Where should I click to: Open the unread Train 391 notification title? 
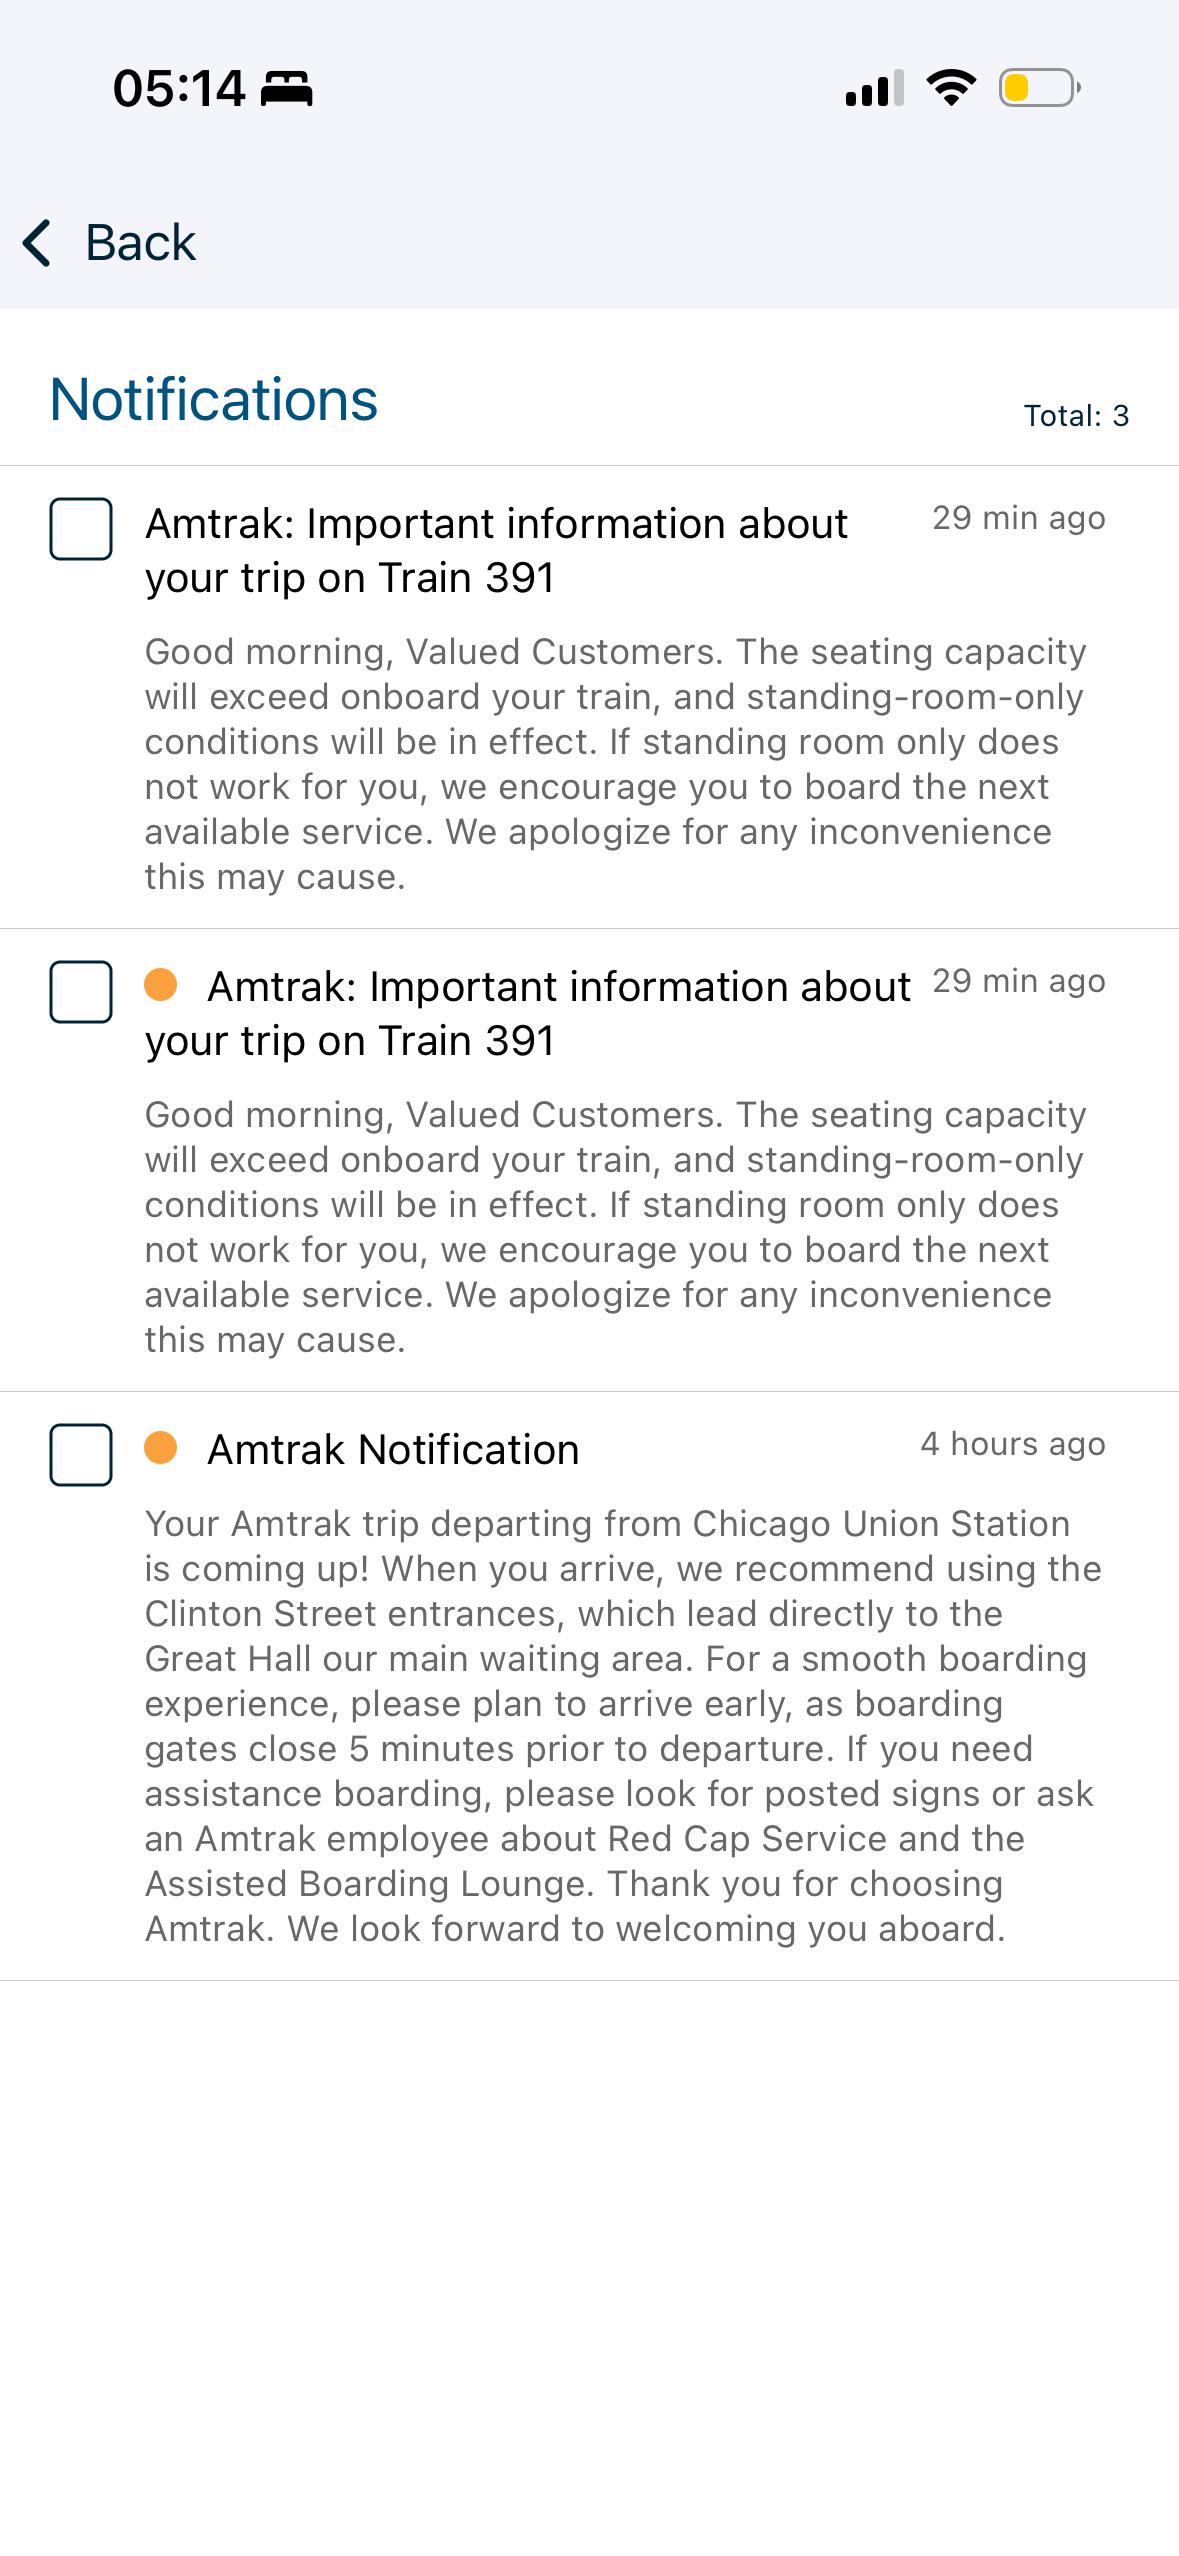pyautogui.click(x=528, y=1014)
